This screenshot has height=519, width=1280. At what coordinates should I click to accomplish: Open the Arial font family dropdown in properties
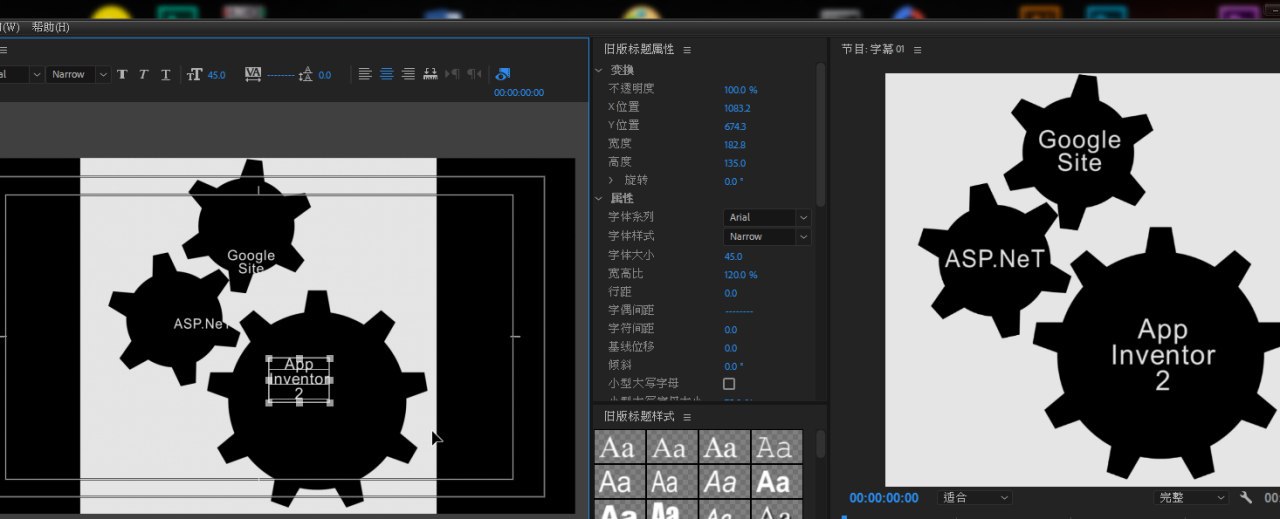pyautogui.click(x=767, y=217)
